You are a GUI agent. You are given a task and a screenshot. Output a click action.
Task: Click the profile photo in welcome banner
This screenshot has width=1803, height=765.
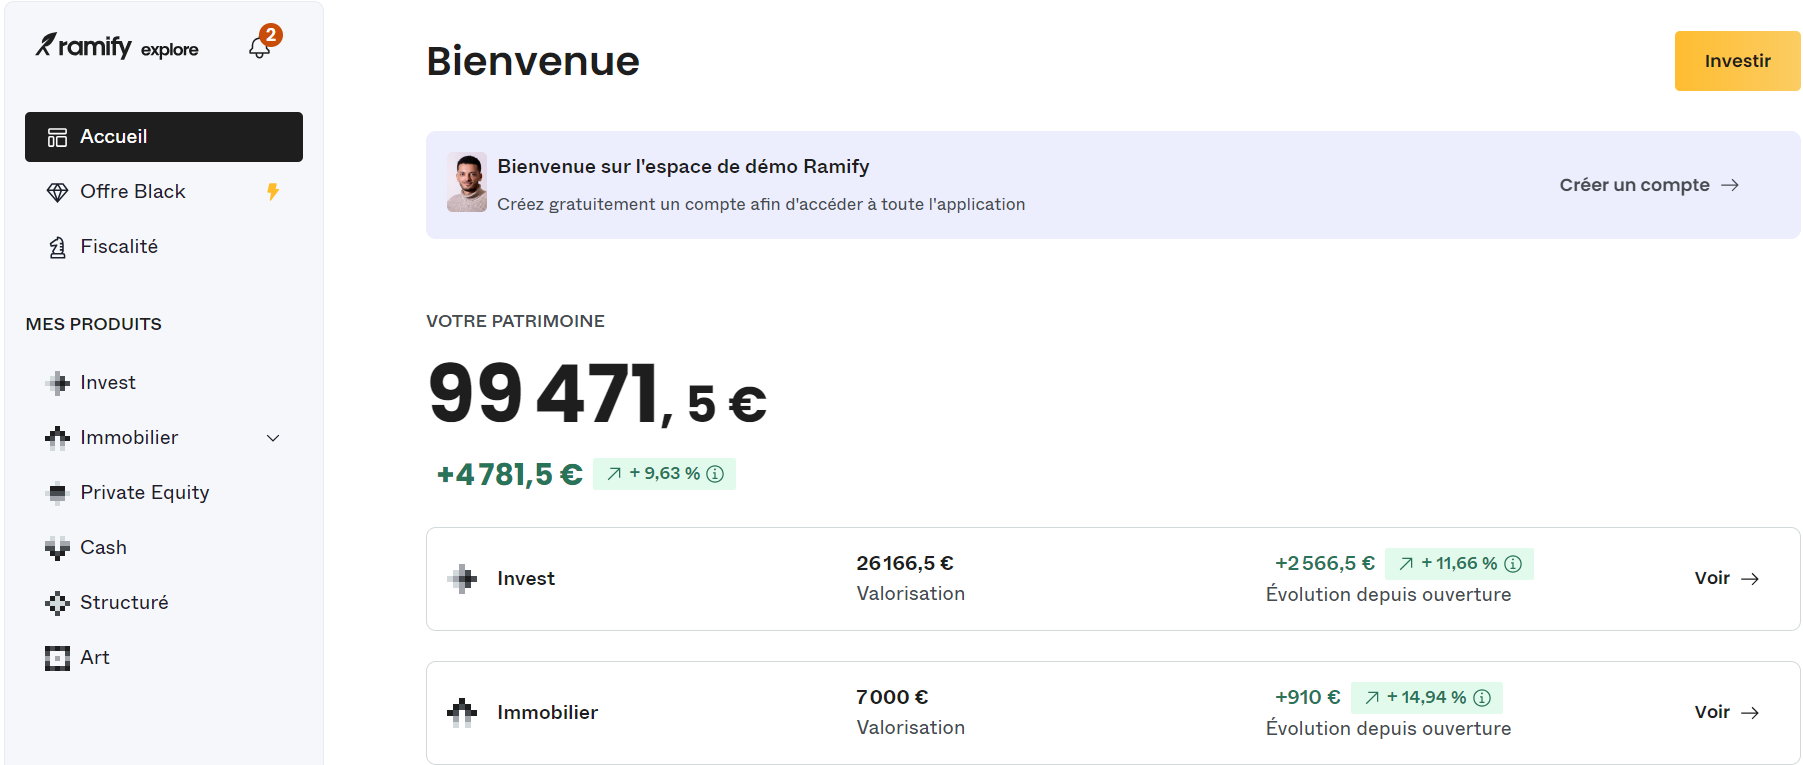(467, 182)
